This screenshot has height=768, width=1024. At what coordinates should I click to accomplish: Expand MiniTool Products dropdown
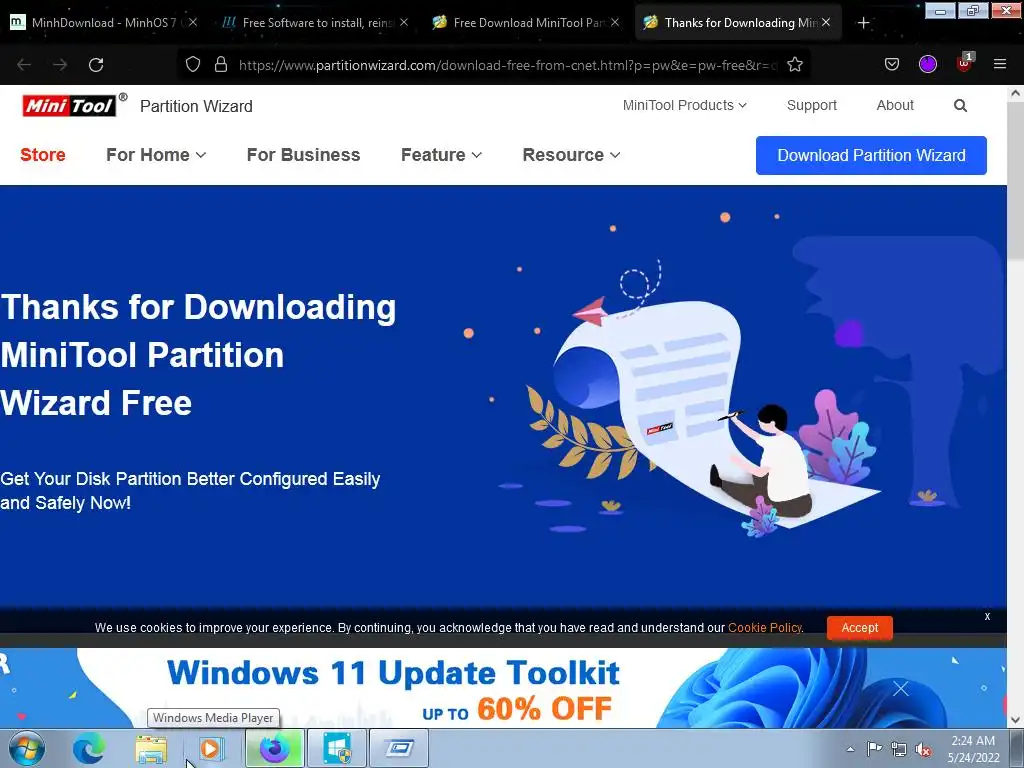pyautogui.click(x=684, y=105)
